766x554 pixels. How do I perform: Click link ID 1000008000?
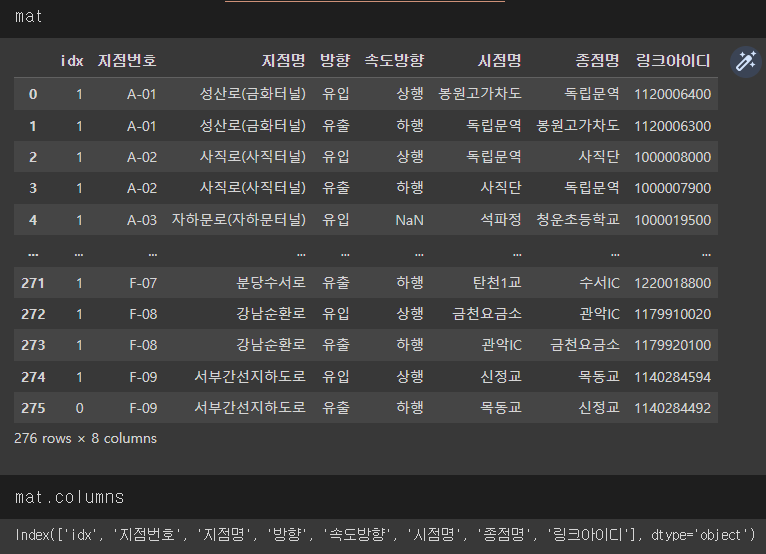[672, 157]
